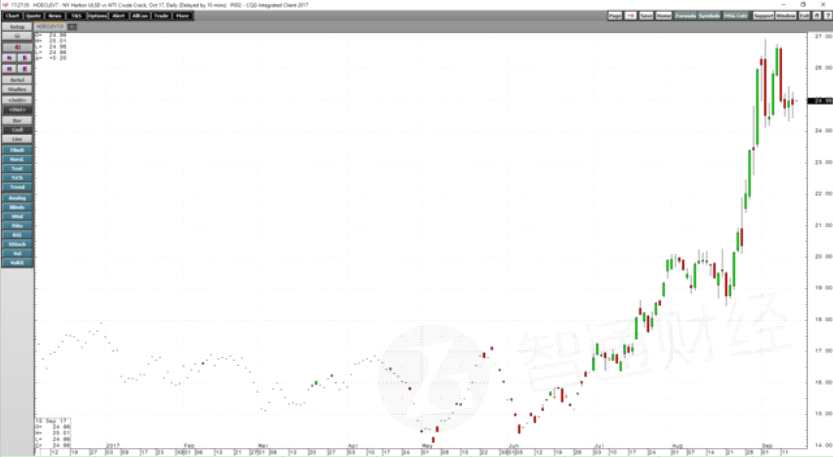Click the Home button in the top toolbar
Screen dimensions: 833x457
pos(664,16)
